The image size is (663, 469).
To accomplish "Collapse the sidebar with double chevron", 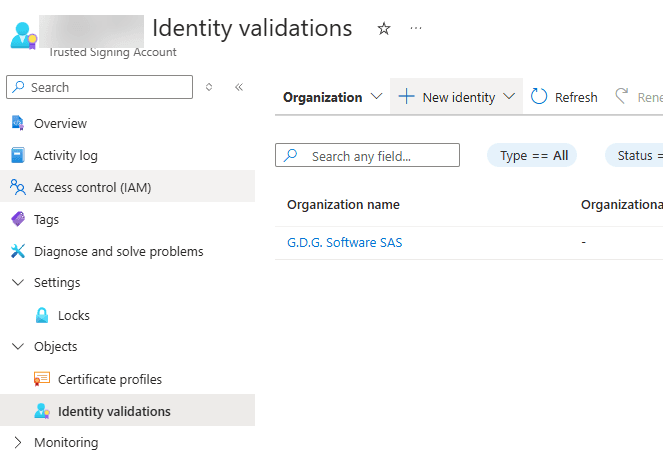I will click(x=239, y=87).
